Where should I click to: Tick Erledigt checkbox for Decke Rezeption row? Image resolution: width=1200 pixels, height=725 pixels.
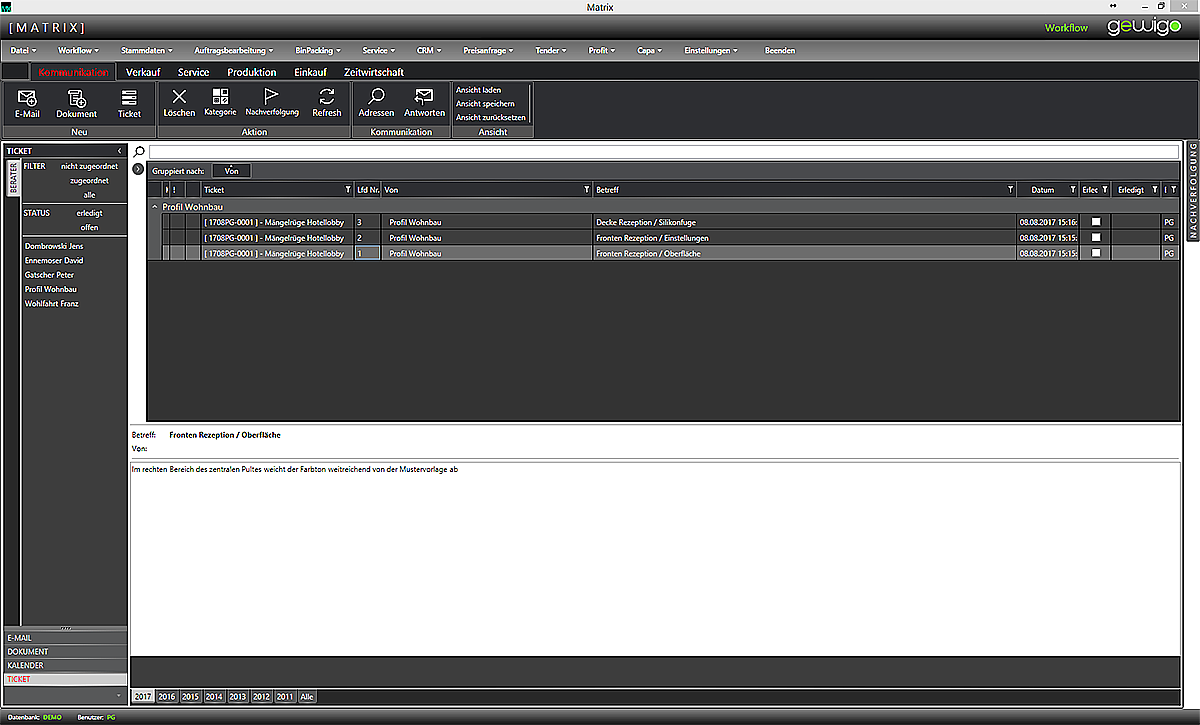tap(1095, 222)
